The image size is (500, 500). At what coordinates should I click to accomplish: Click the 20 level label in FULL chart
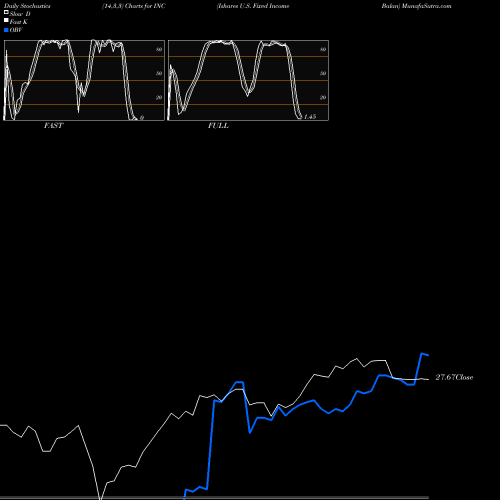pyautogui.click(x=323, y=97)
